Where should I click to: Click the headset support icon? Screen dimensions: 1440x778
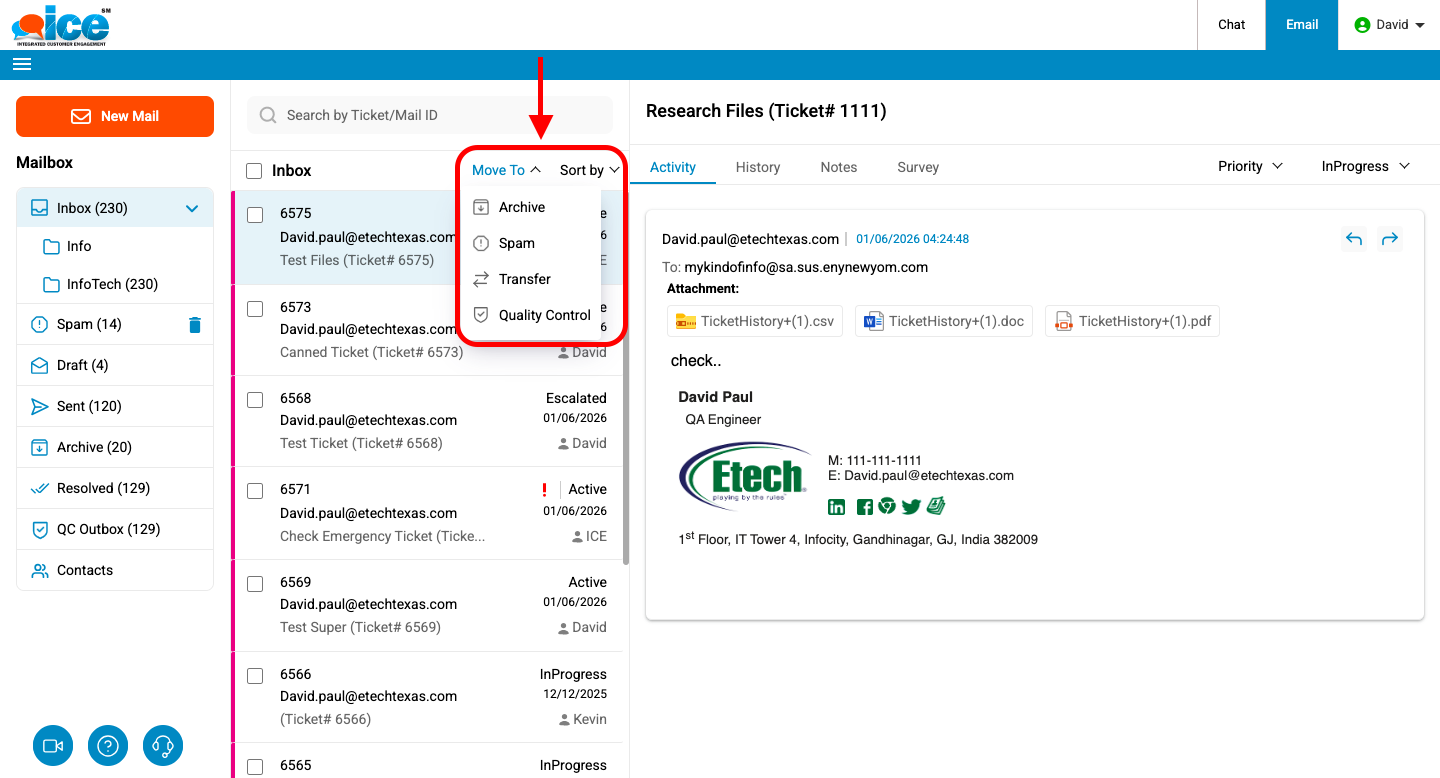click(x=164, y=746)
